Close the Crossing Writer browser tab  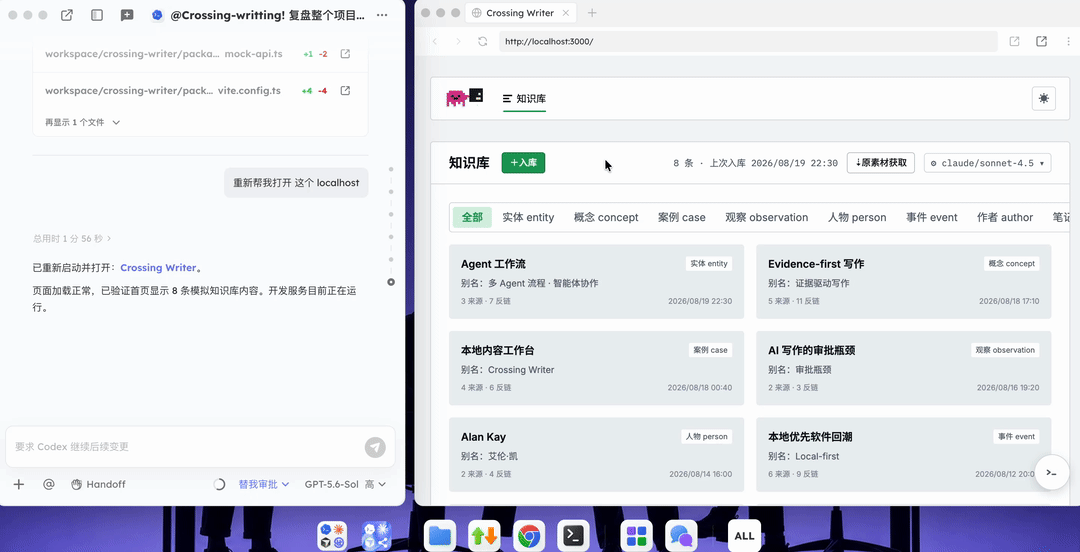point(566,13)
